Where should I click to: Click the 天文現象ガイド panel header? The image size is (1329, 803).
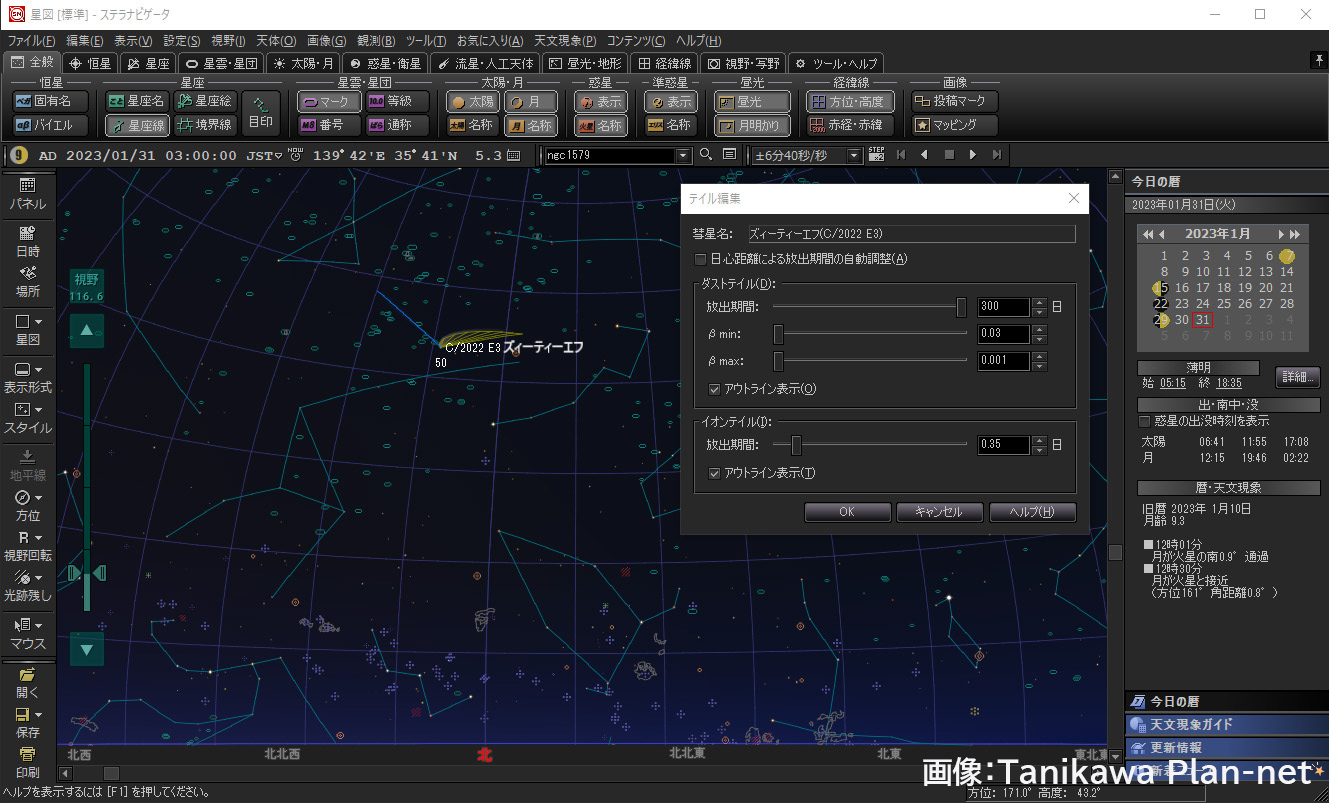click(x=1225, y=724)
